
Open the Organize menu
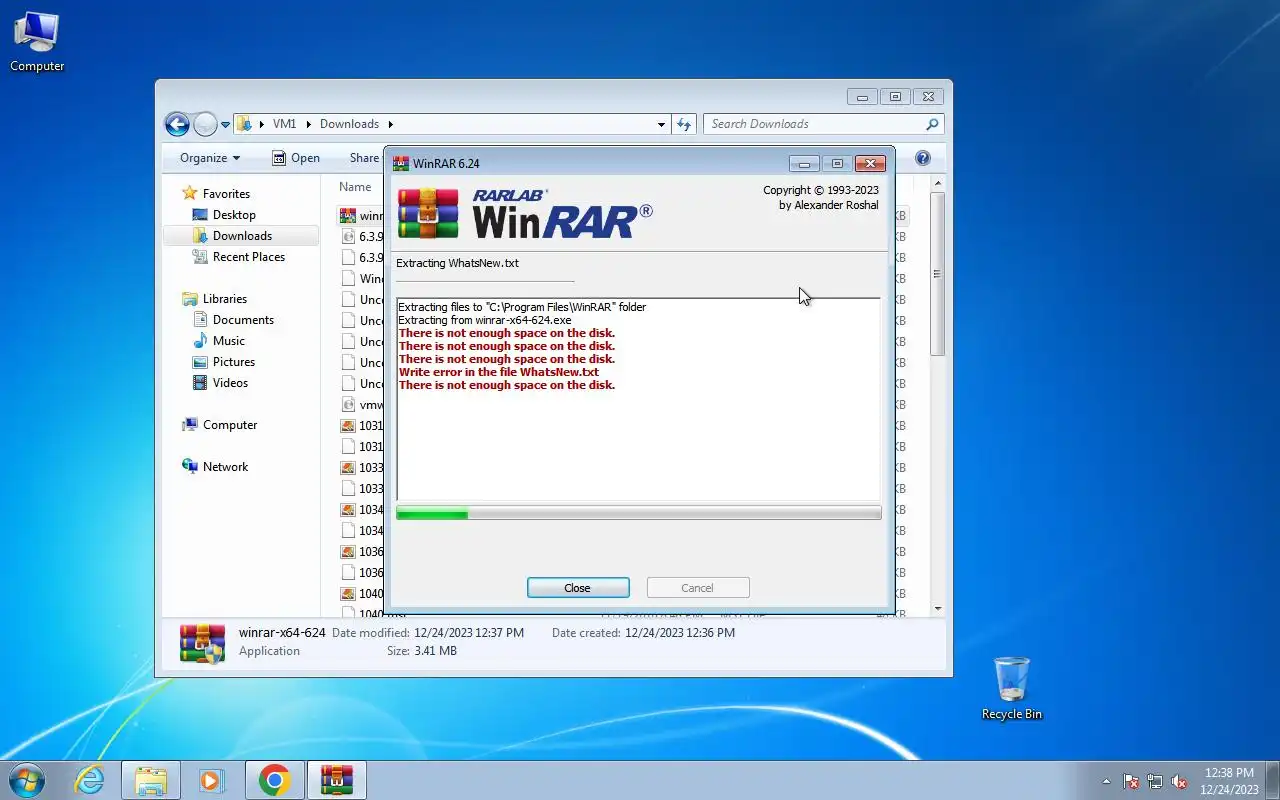[210, 158]
